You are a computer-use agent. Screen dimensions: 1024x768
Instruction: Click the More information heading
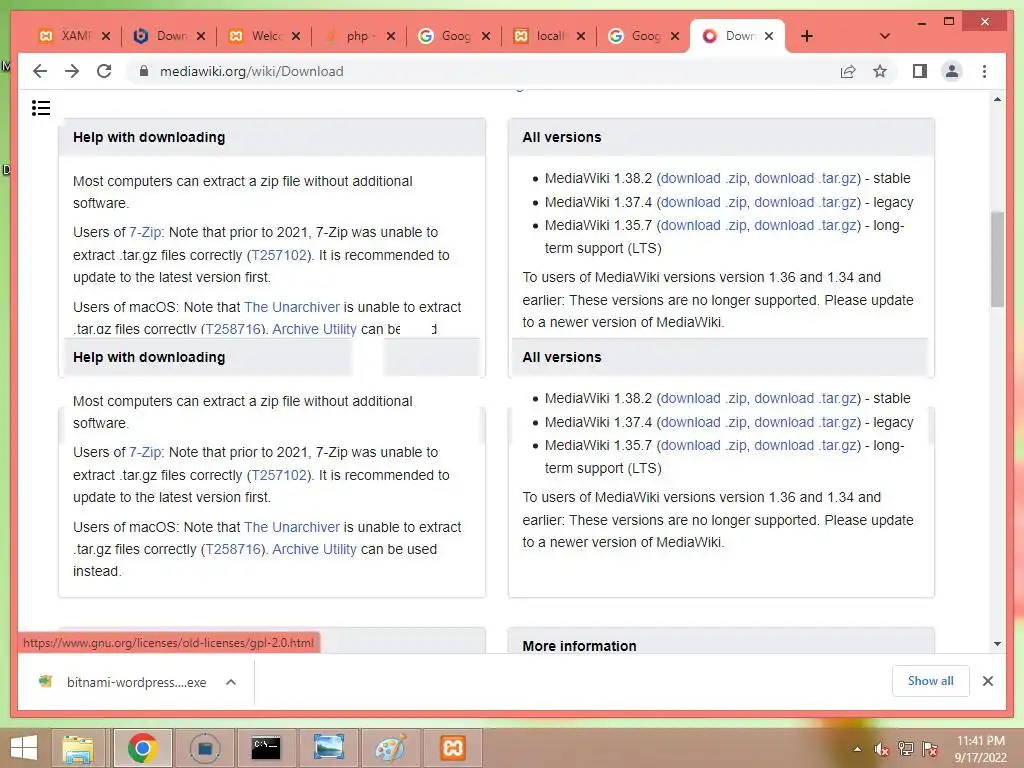(x=579, y=646)
